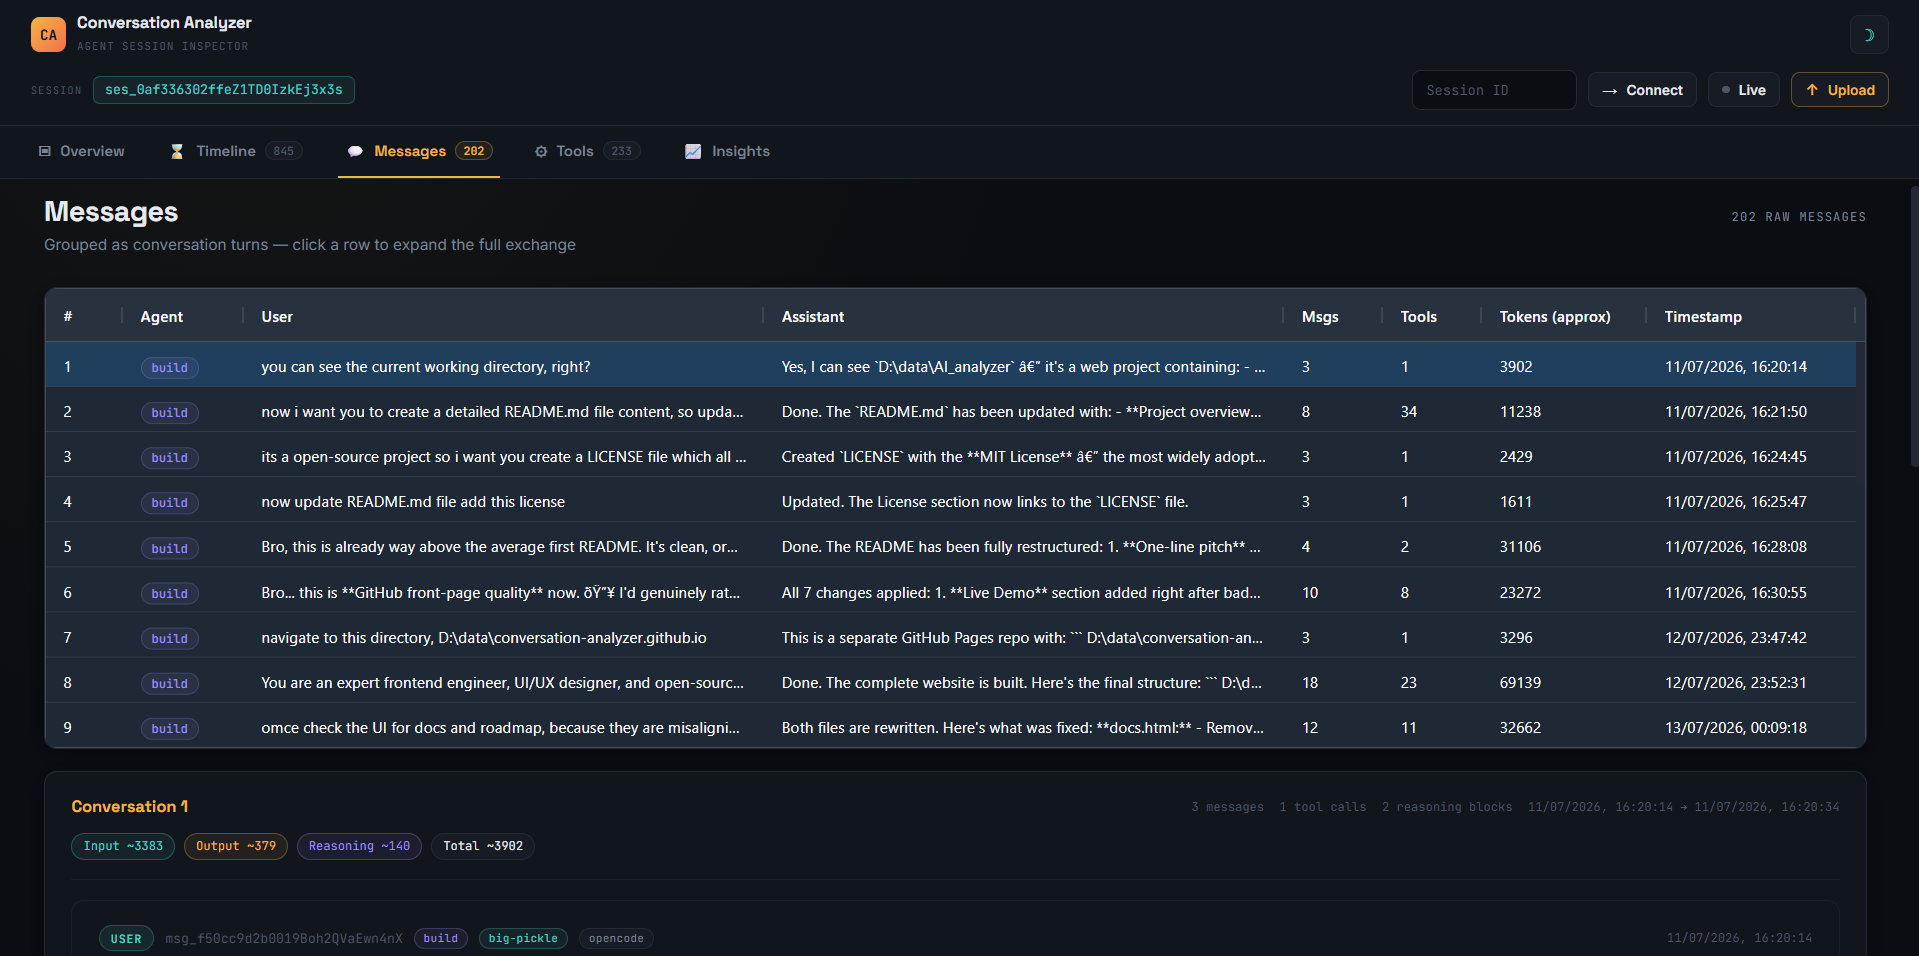Viewport: 1919px width, 956px height.
Task: Click the Overview tab icon
Action: coord(45,151)
